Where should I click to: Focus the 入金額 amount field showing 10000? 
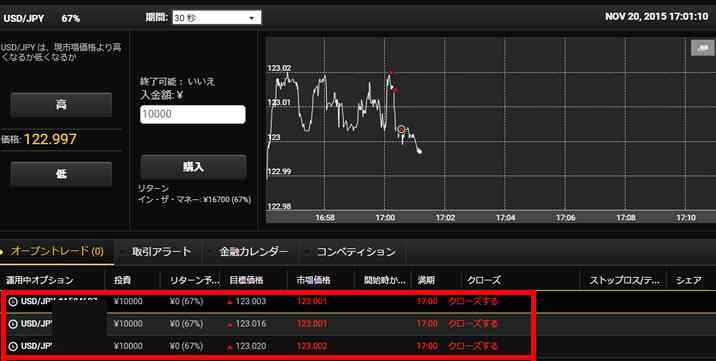tap(193, 114)
